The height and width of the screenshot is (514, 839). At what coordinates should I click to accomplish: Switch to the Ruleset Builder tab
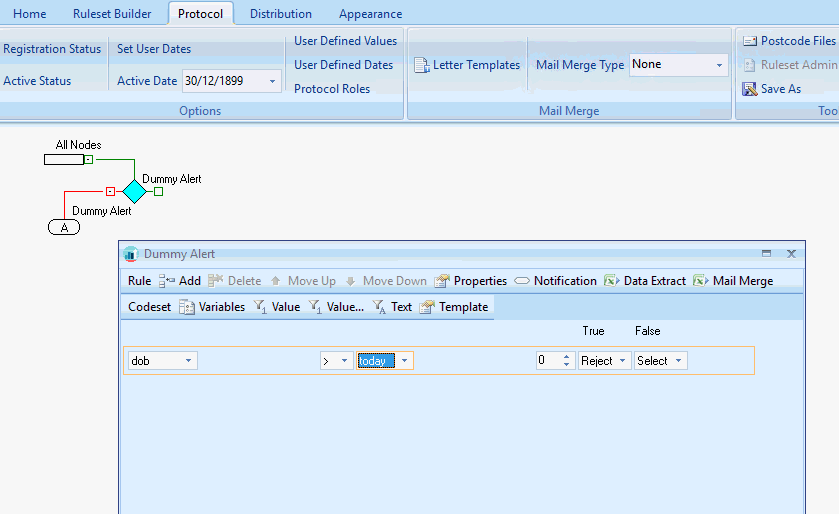coord(112,14)
